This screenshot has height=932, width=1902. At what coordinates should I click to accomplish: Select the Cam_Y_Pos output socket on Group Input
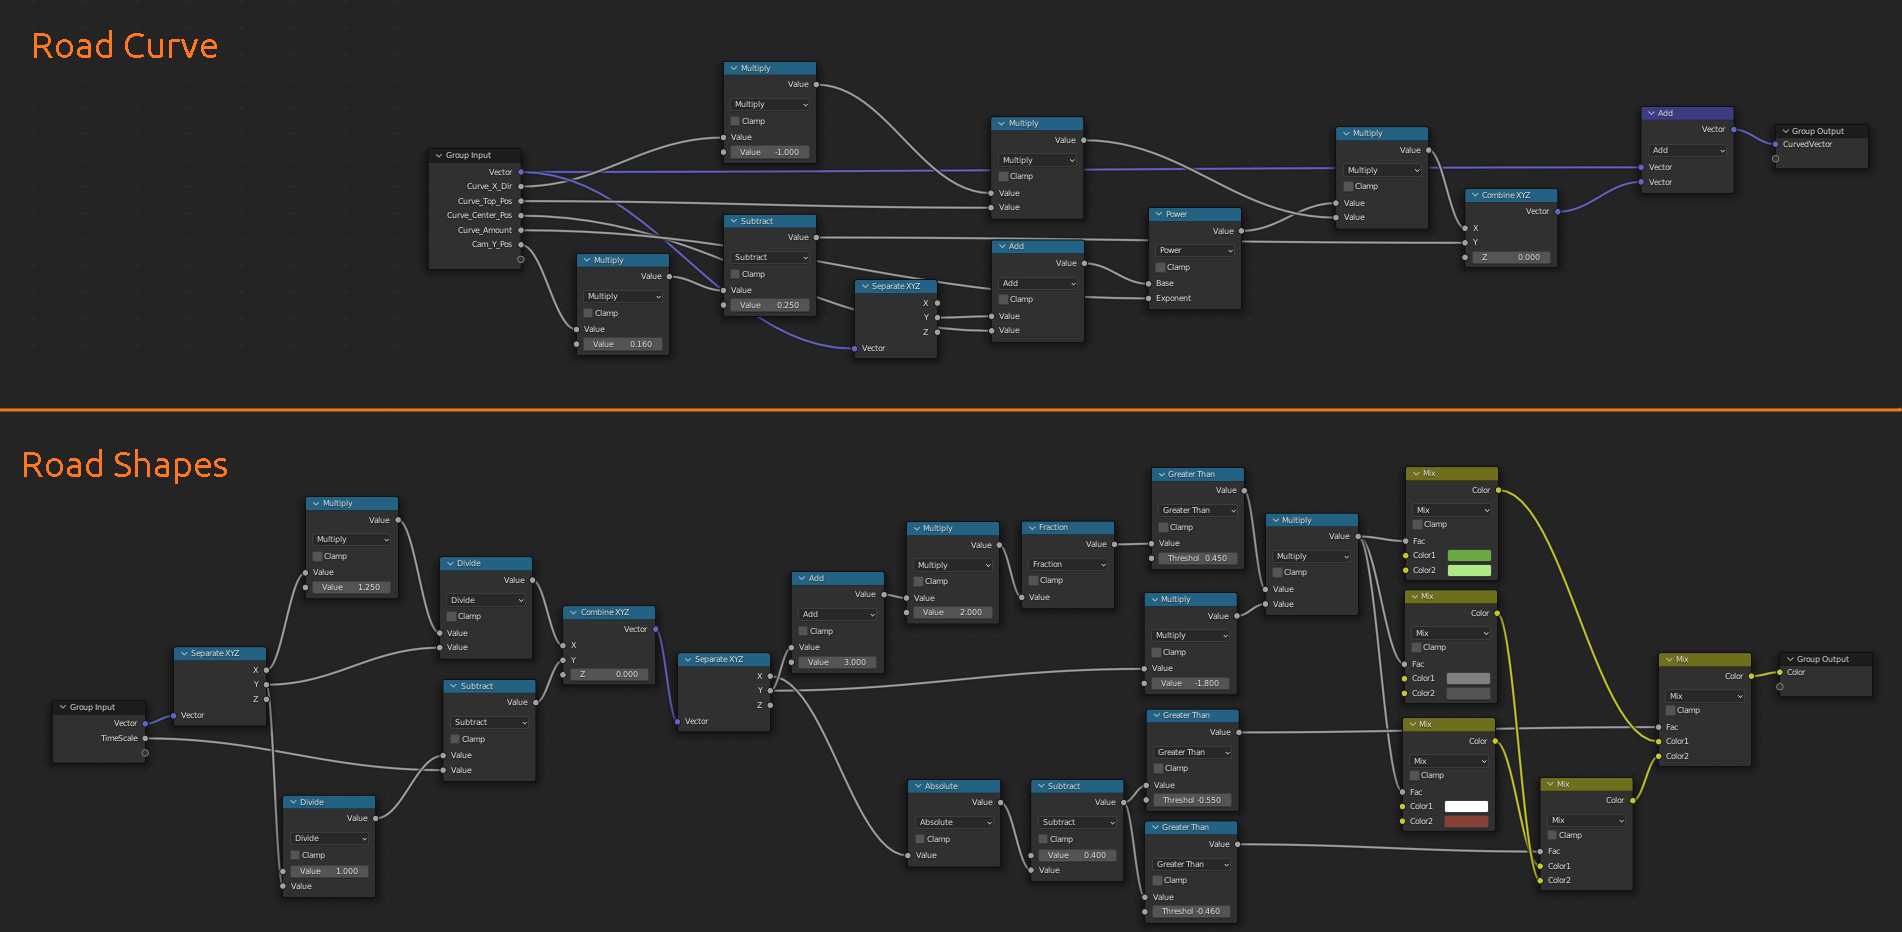click(520, 243)
